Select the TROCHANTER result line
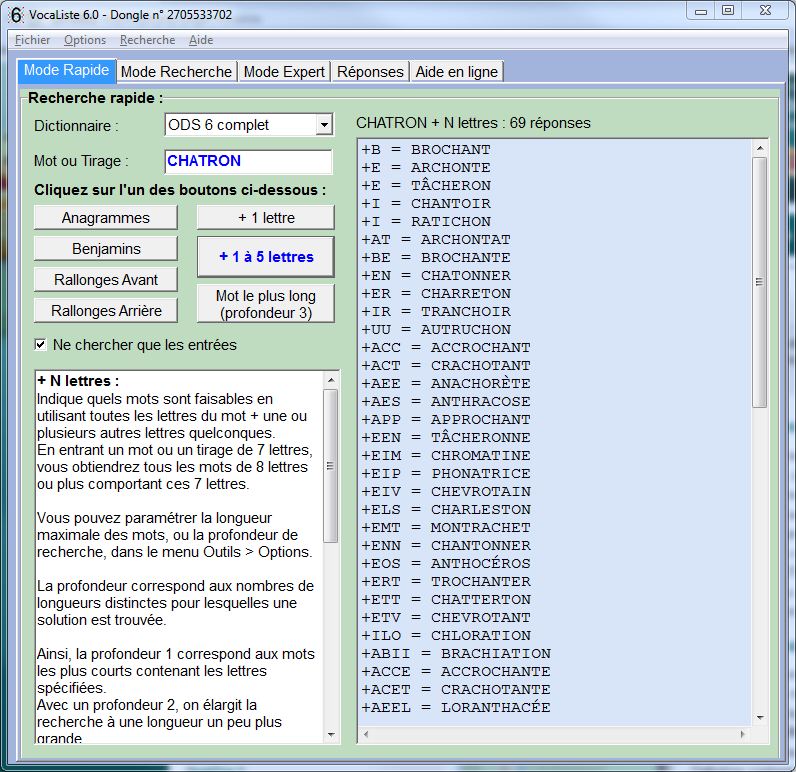Viewport: 796px width, 772px height. 446,582
